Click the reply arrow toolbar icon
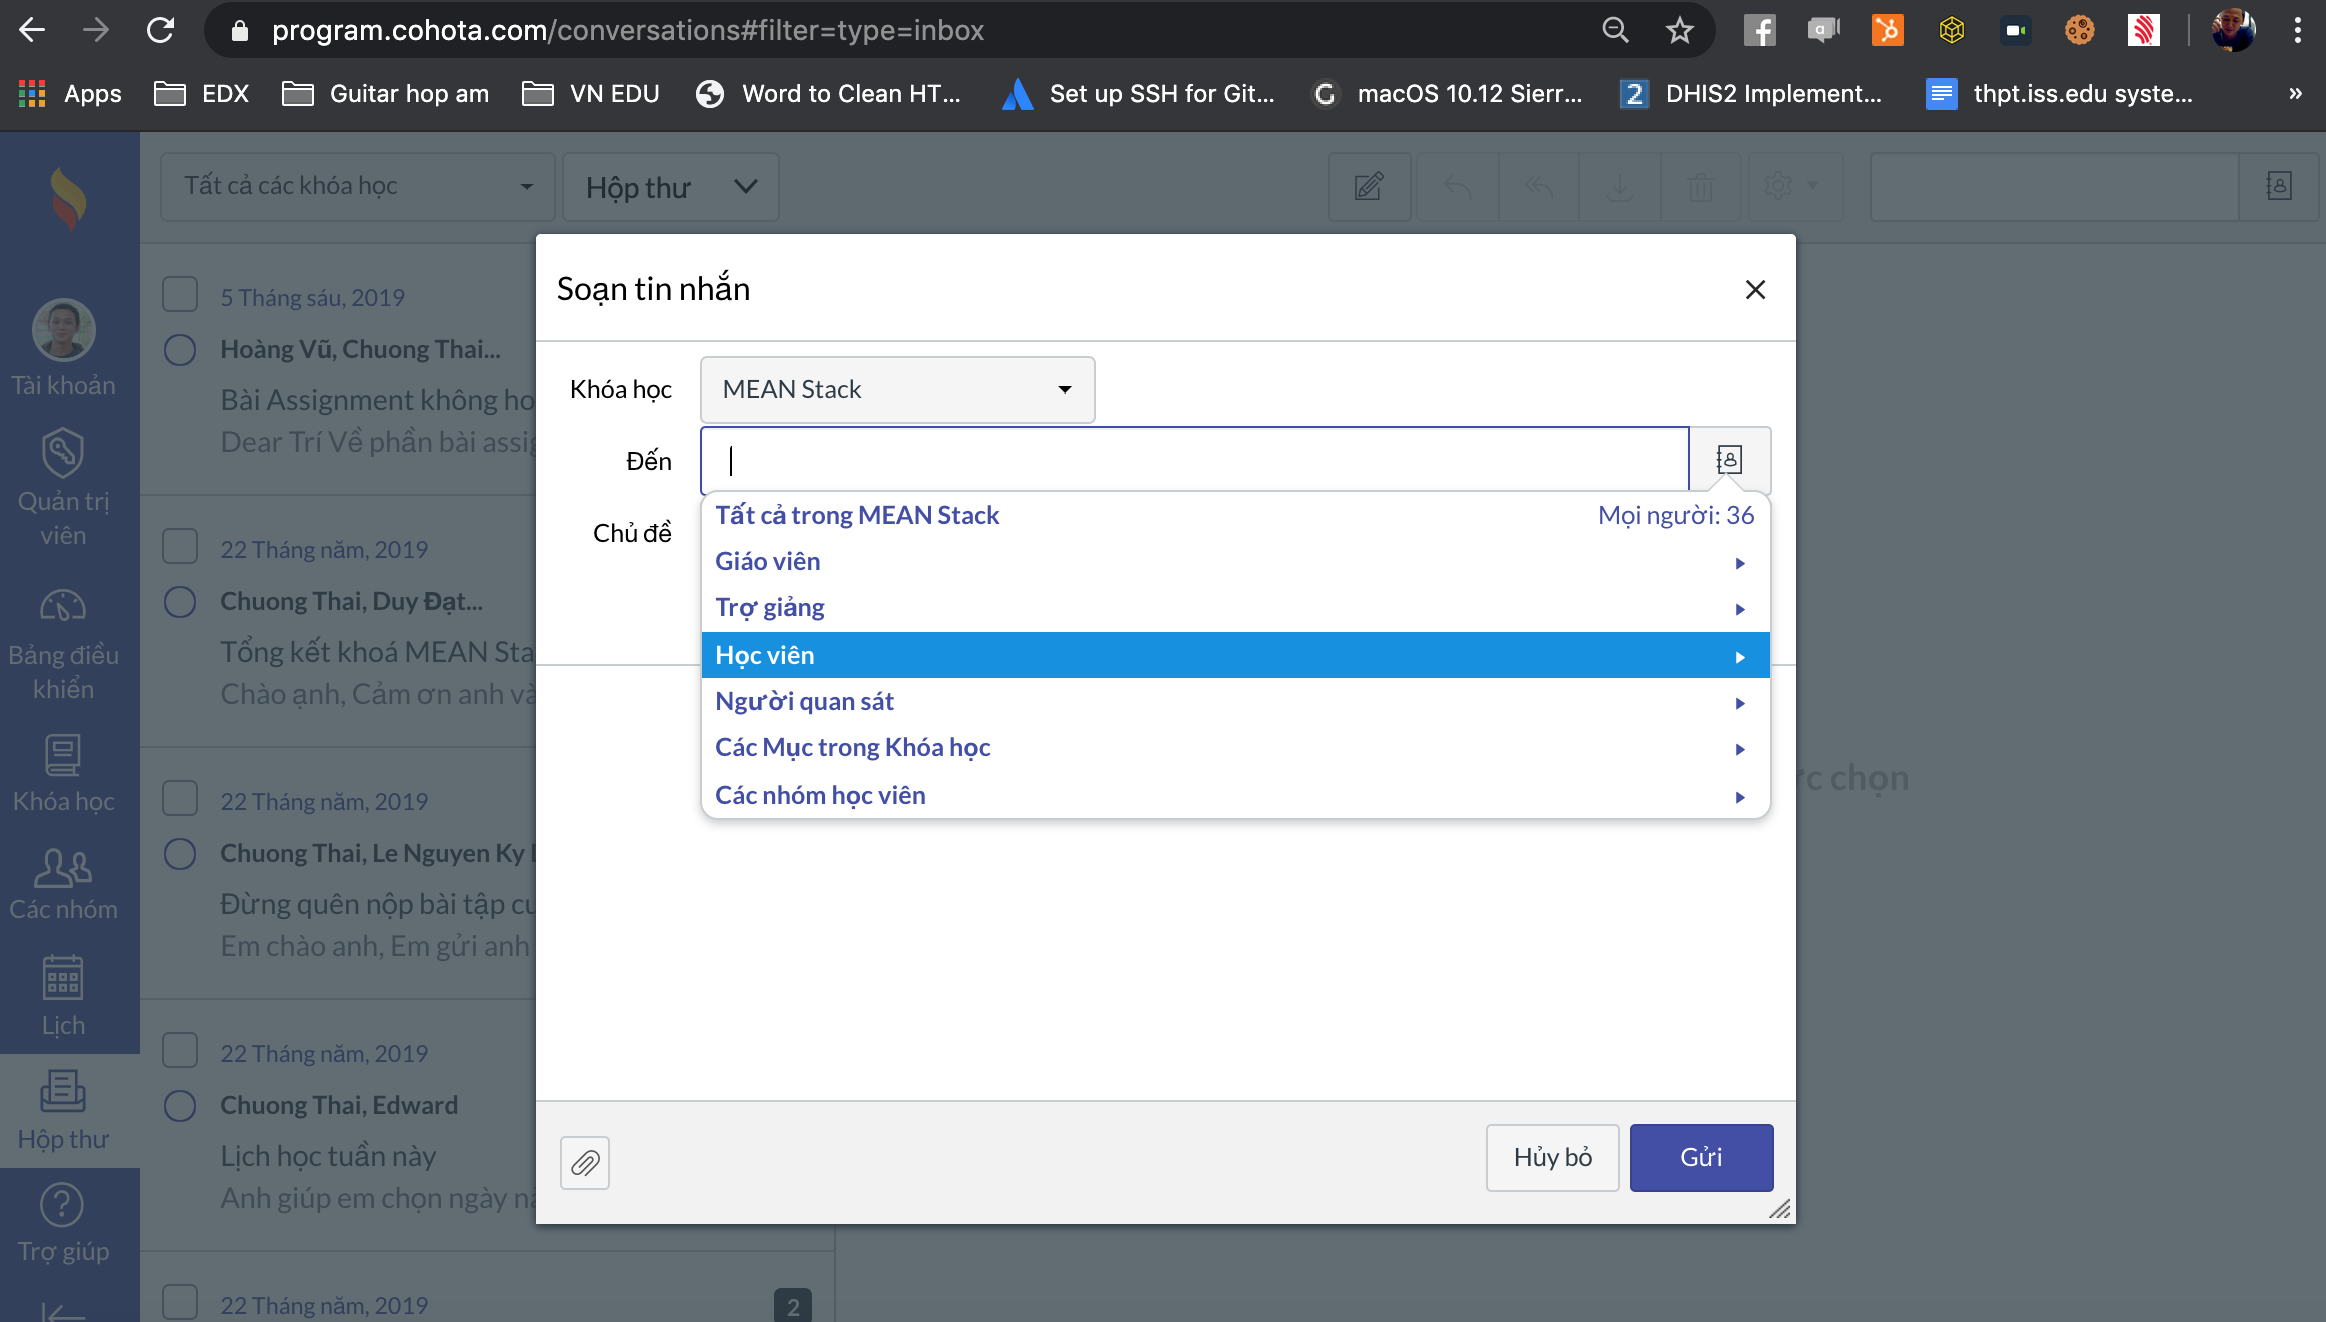The image size is (2326, 1322). tap(1458, 186)
